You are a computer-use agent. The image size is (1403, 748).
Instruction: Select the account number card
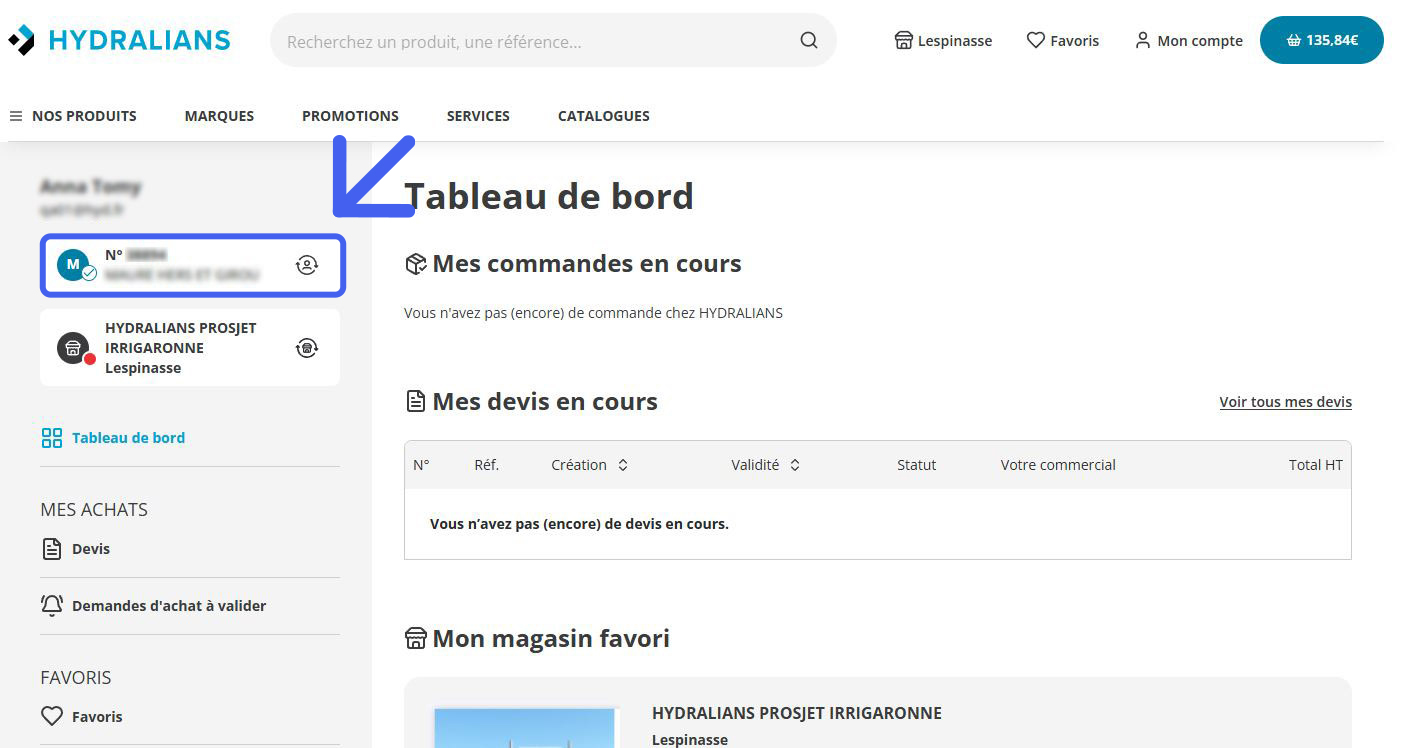[x=193, y=265]
